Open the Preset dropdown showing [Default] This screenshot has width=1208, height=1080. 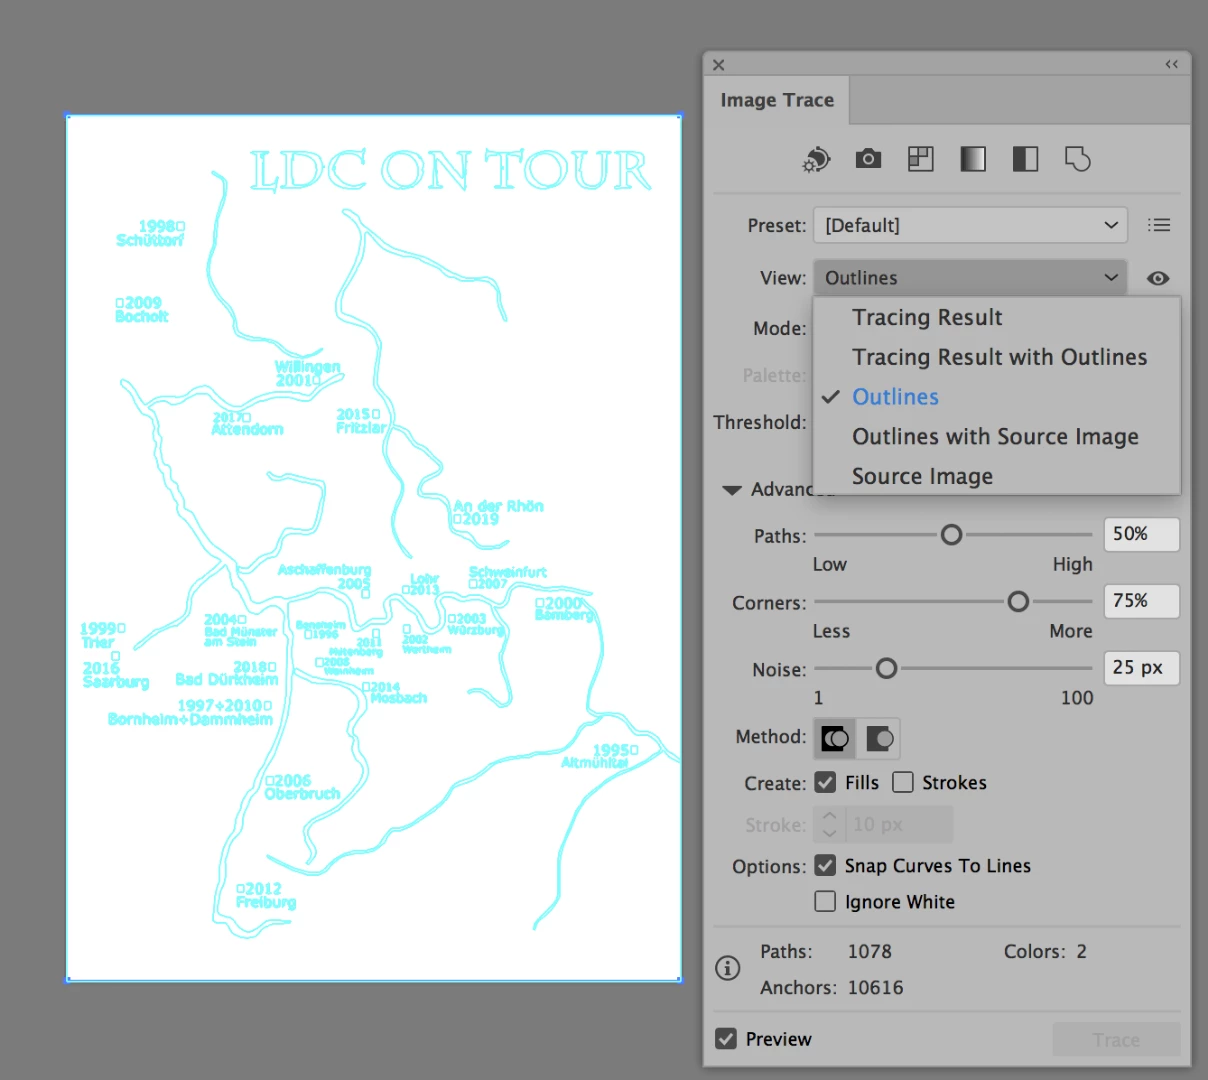click(x=970, y=225)
